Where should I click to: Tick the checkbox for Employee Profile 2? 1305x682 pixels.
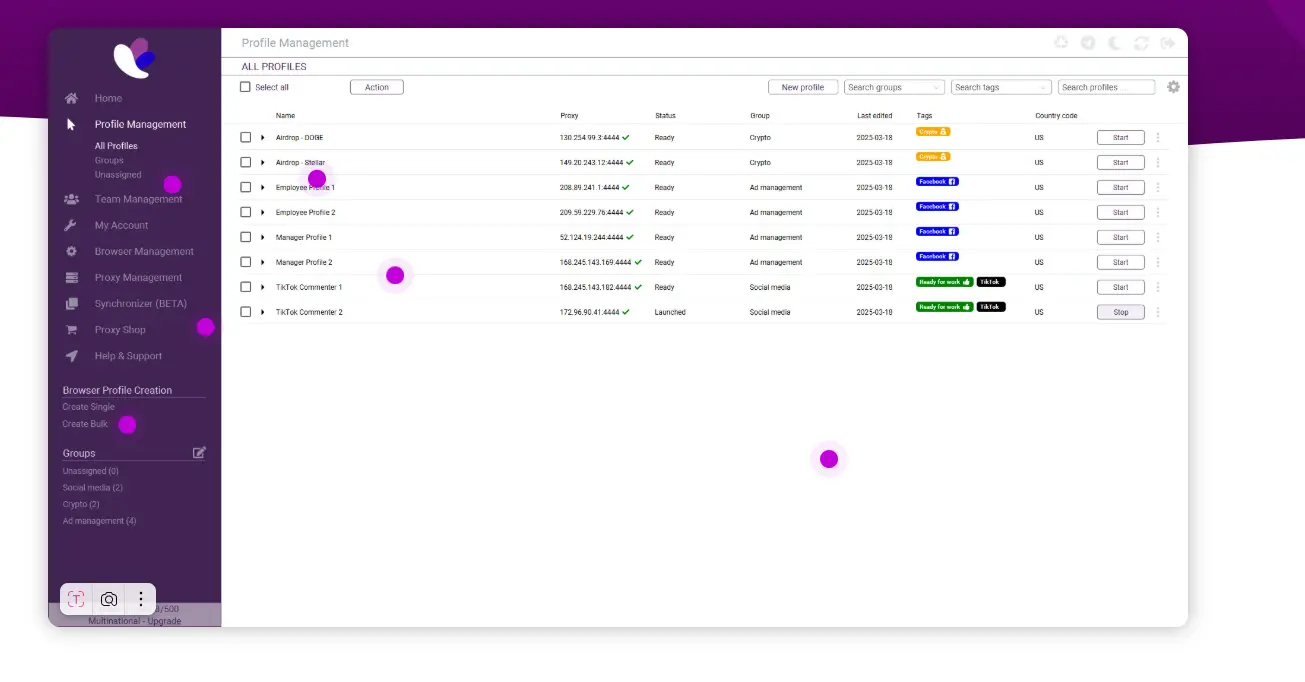pos(245,213)
